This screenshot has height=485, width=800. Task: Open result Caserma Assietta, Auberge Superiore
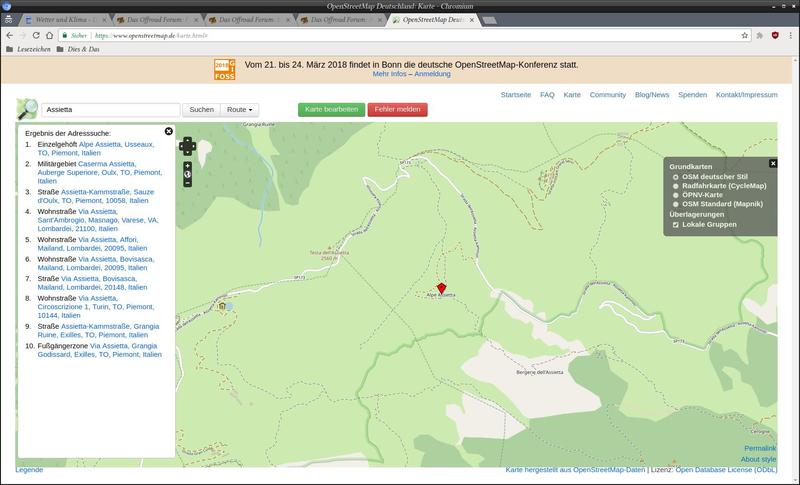pyautogui.click(x=99, y=172)
